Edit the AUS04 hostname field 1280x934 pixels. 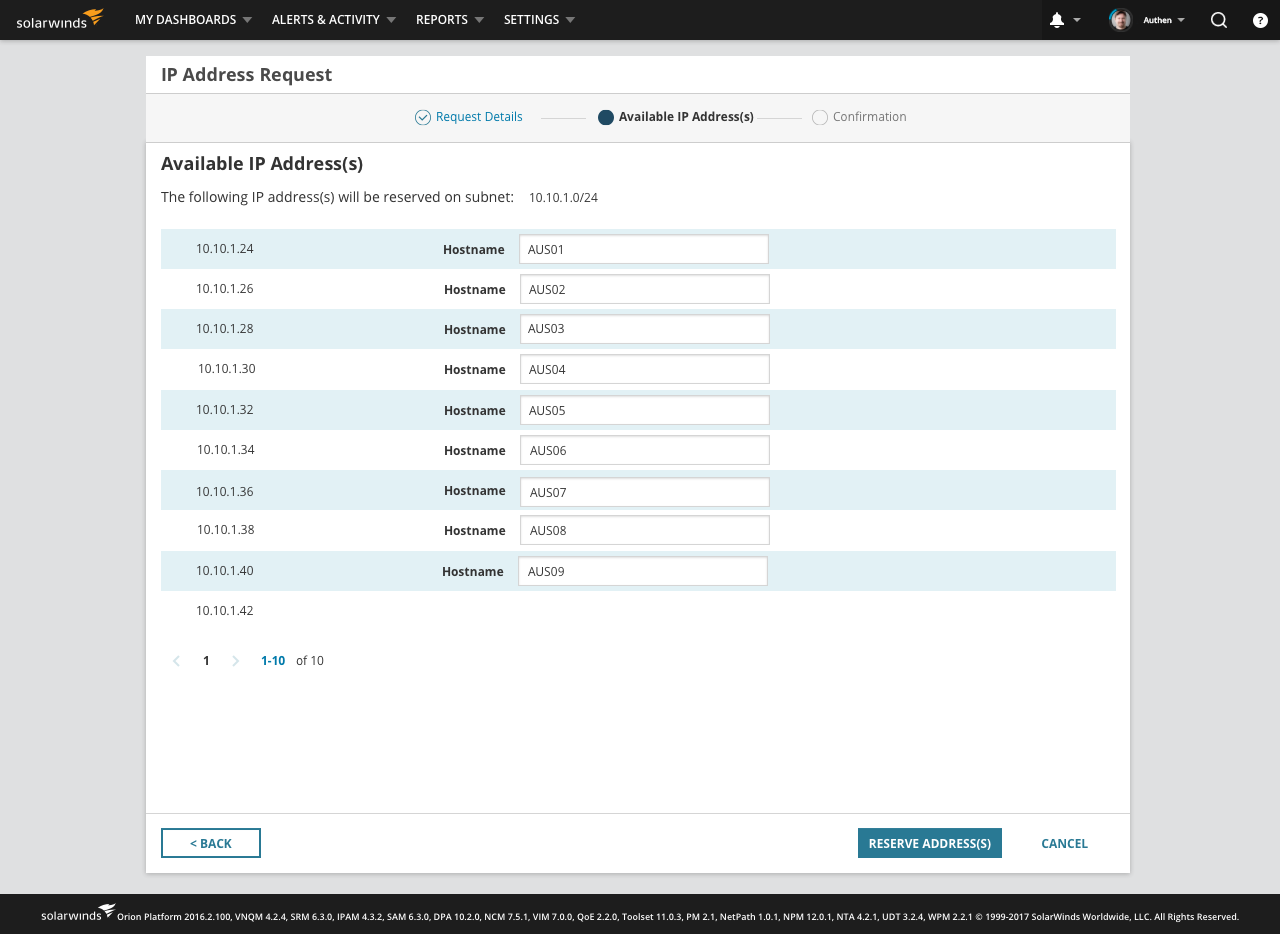pyautogui.click(x=645, y=369)
